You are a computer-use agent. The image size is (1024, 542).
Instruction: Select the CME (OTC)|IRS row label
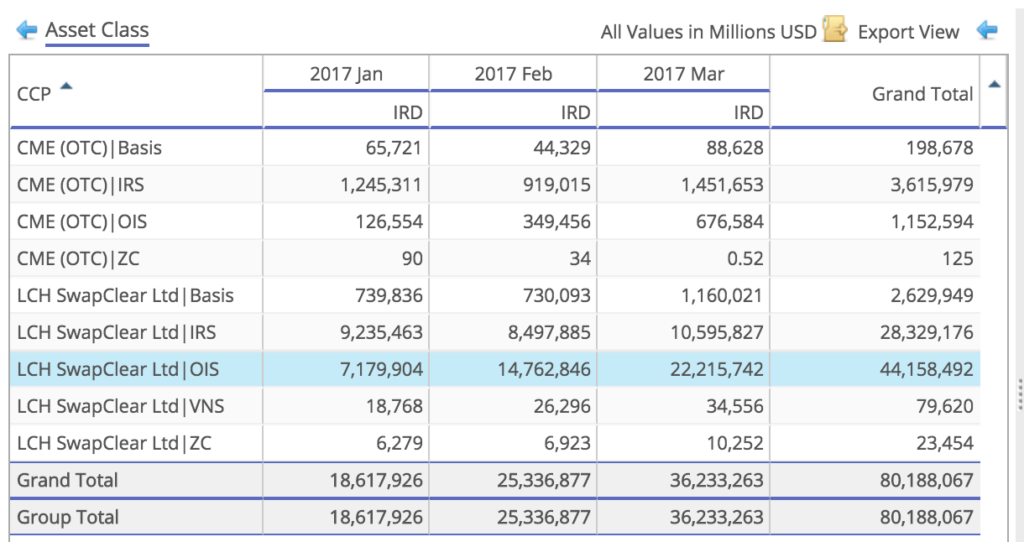80,185
